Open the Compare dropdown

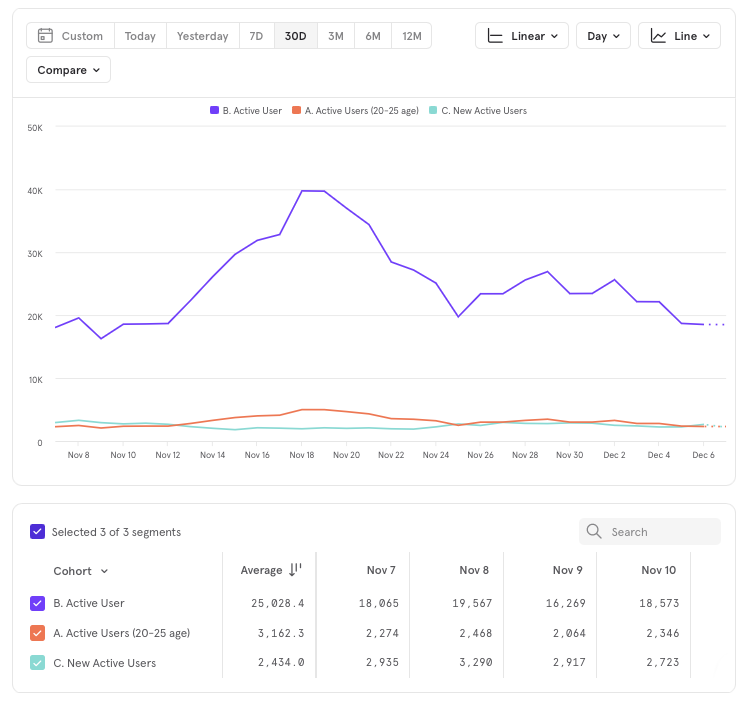coord(68,70)
